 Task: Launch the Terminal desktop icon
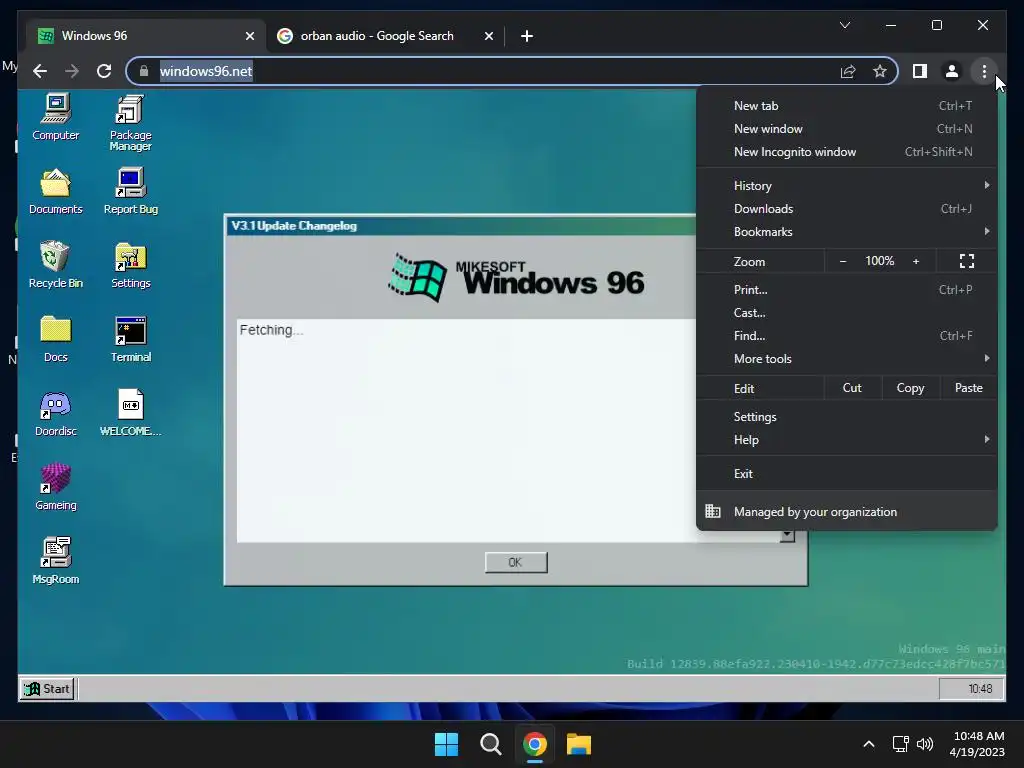(131, 338)
